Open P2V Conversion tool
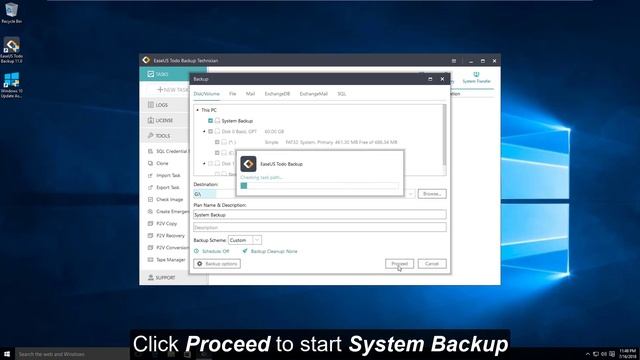The image size is (640, 360). coord(168,248)
